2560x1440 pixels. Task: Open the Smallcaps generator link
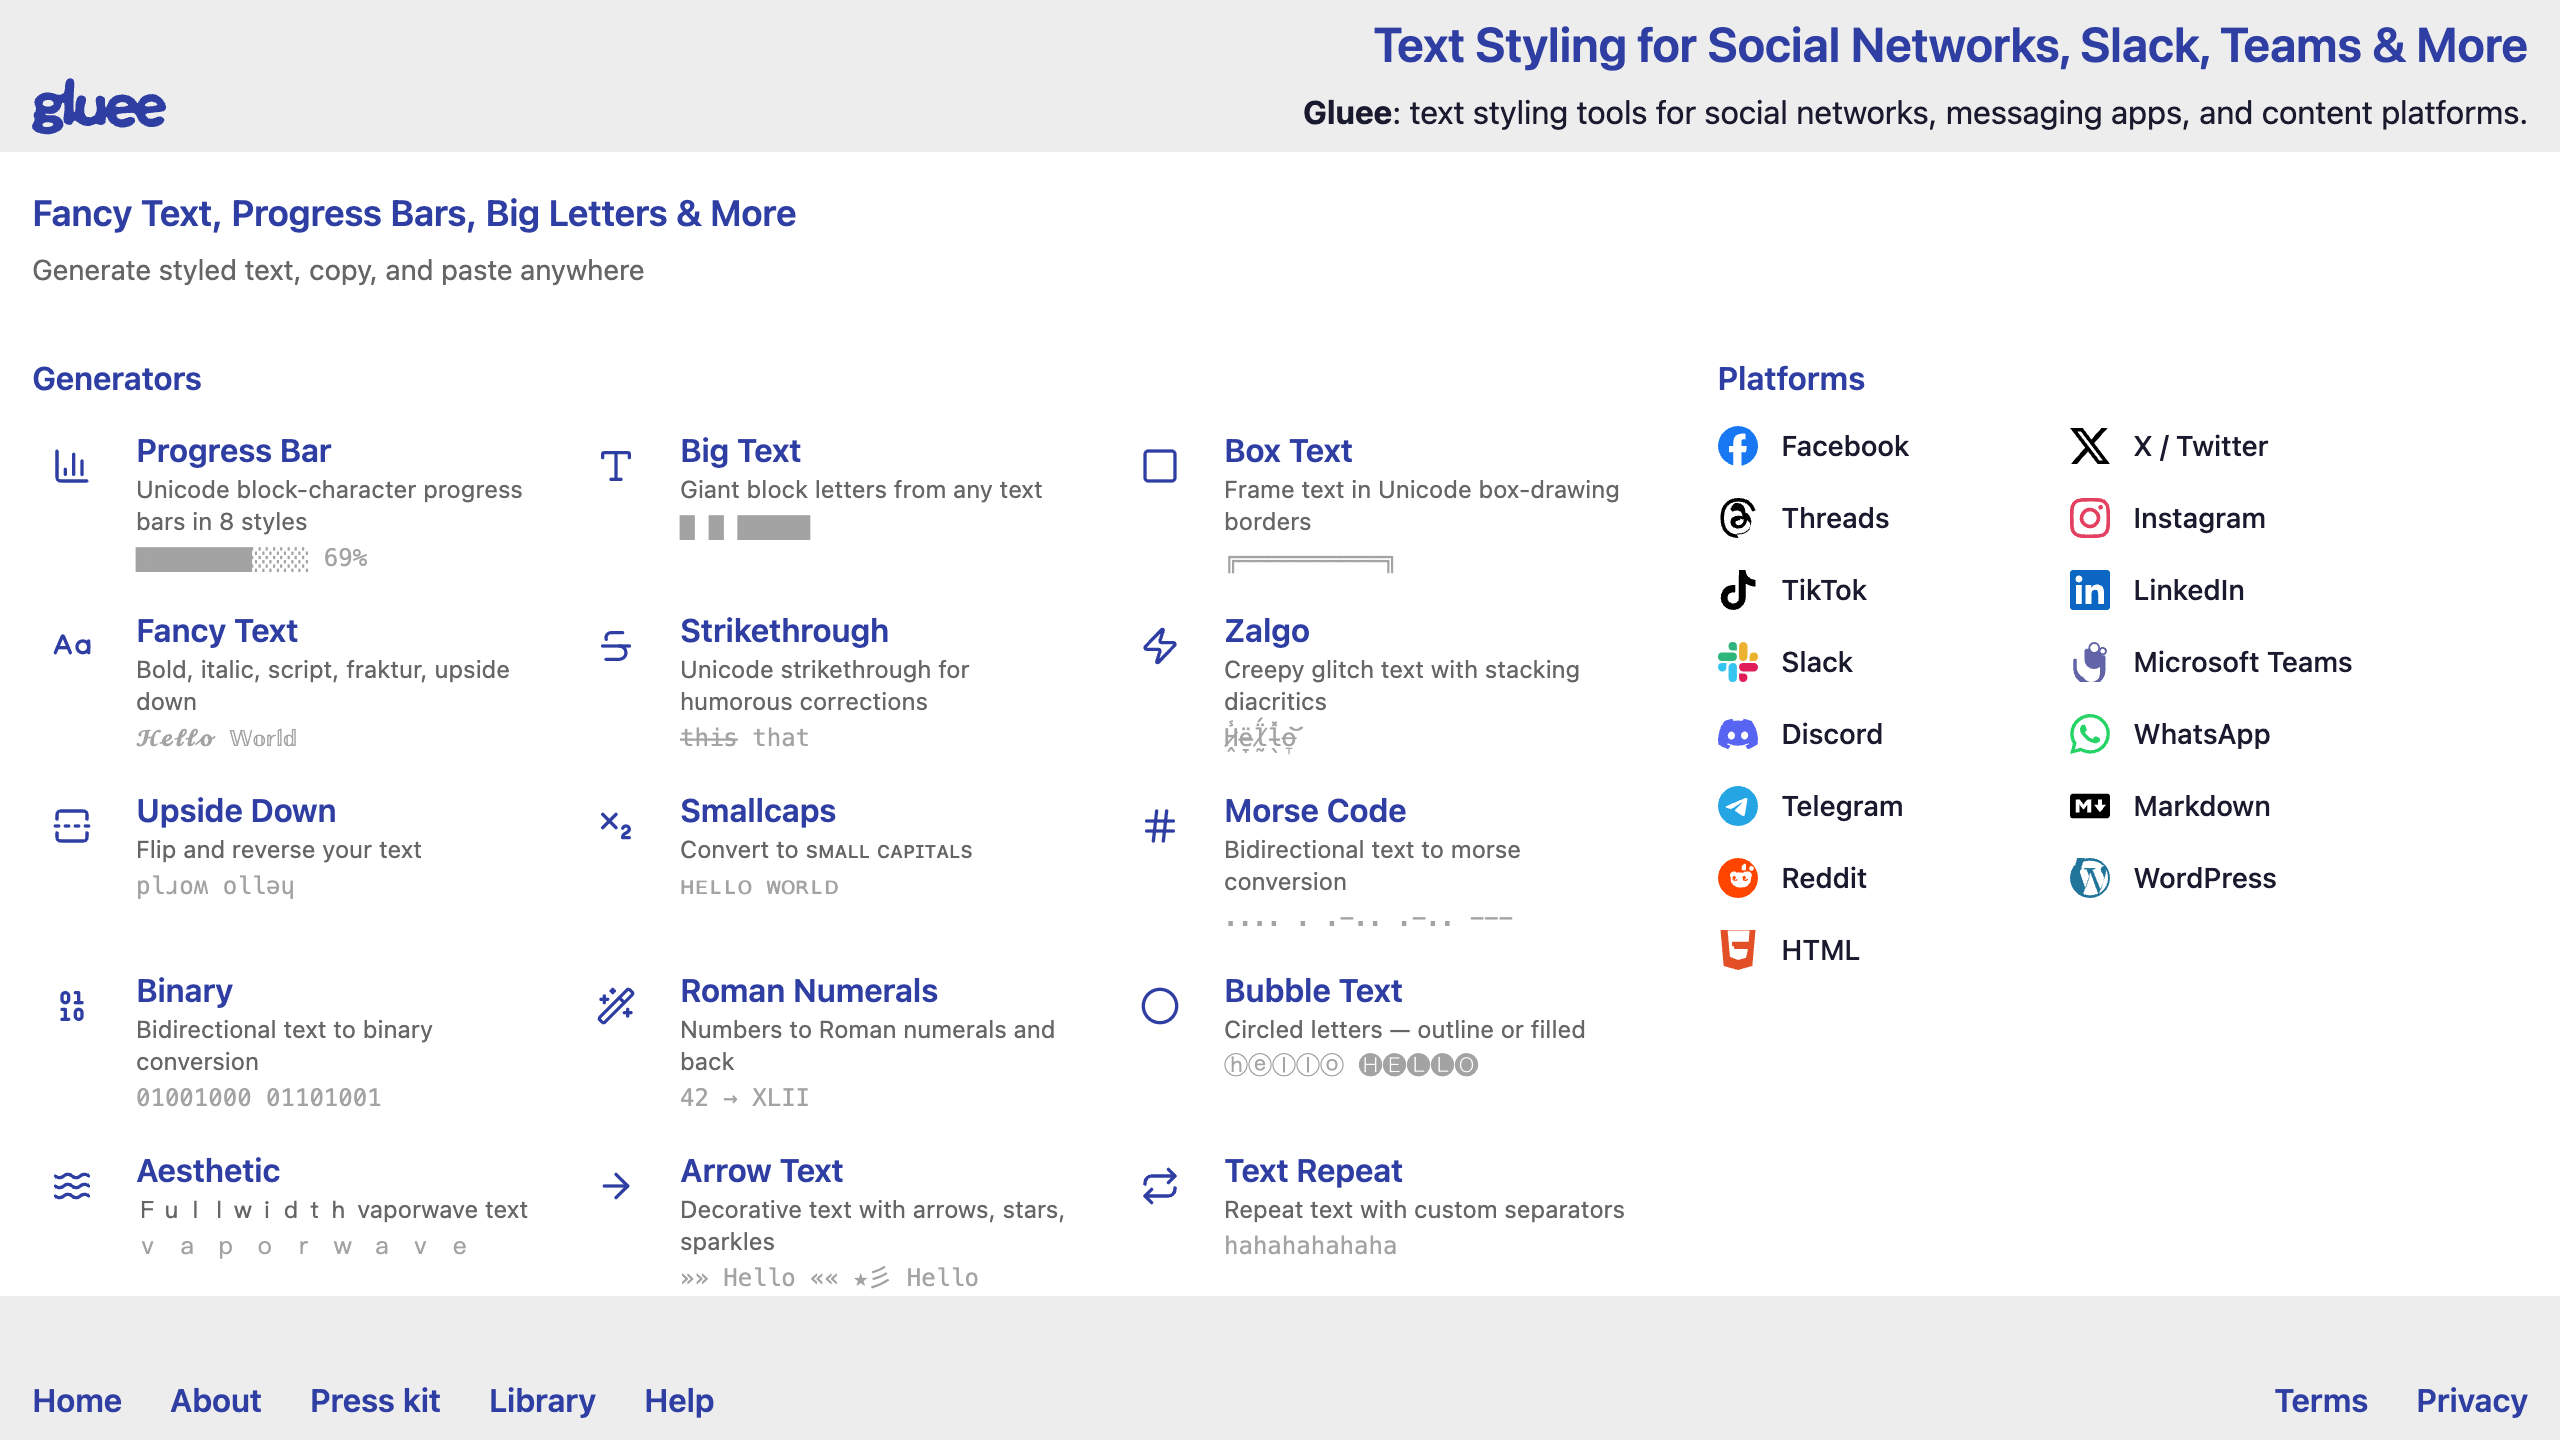coord(758,811)
